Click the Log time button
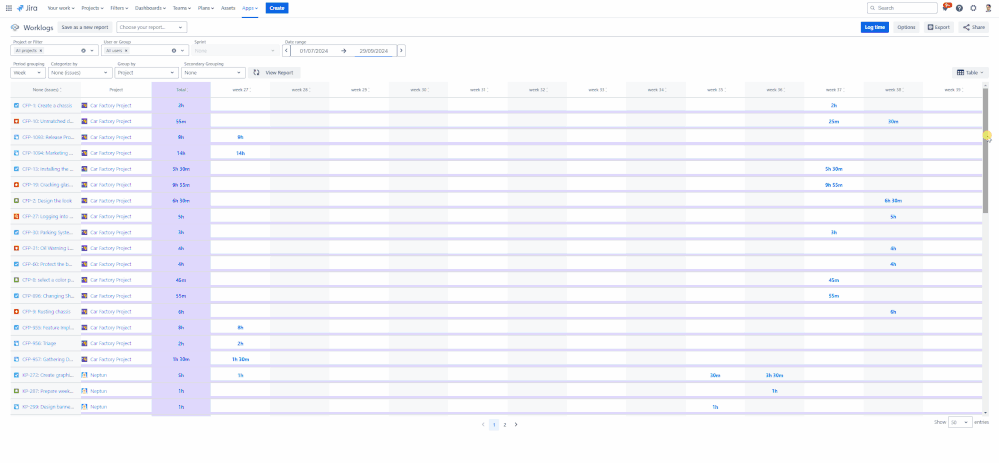 pos(874,27)
